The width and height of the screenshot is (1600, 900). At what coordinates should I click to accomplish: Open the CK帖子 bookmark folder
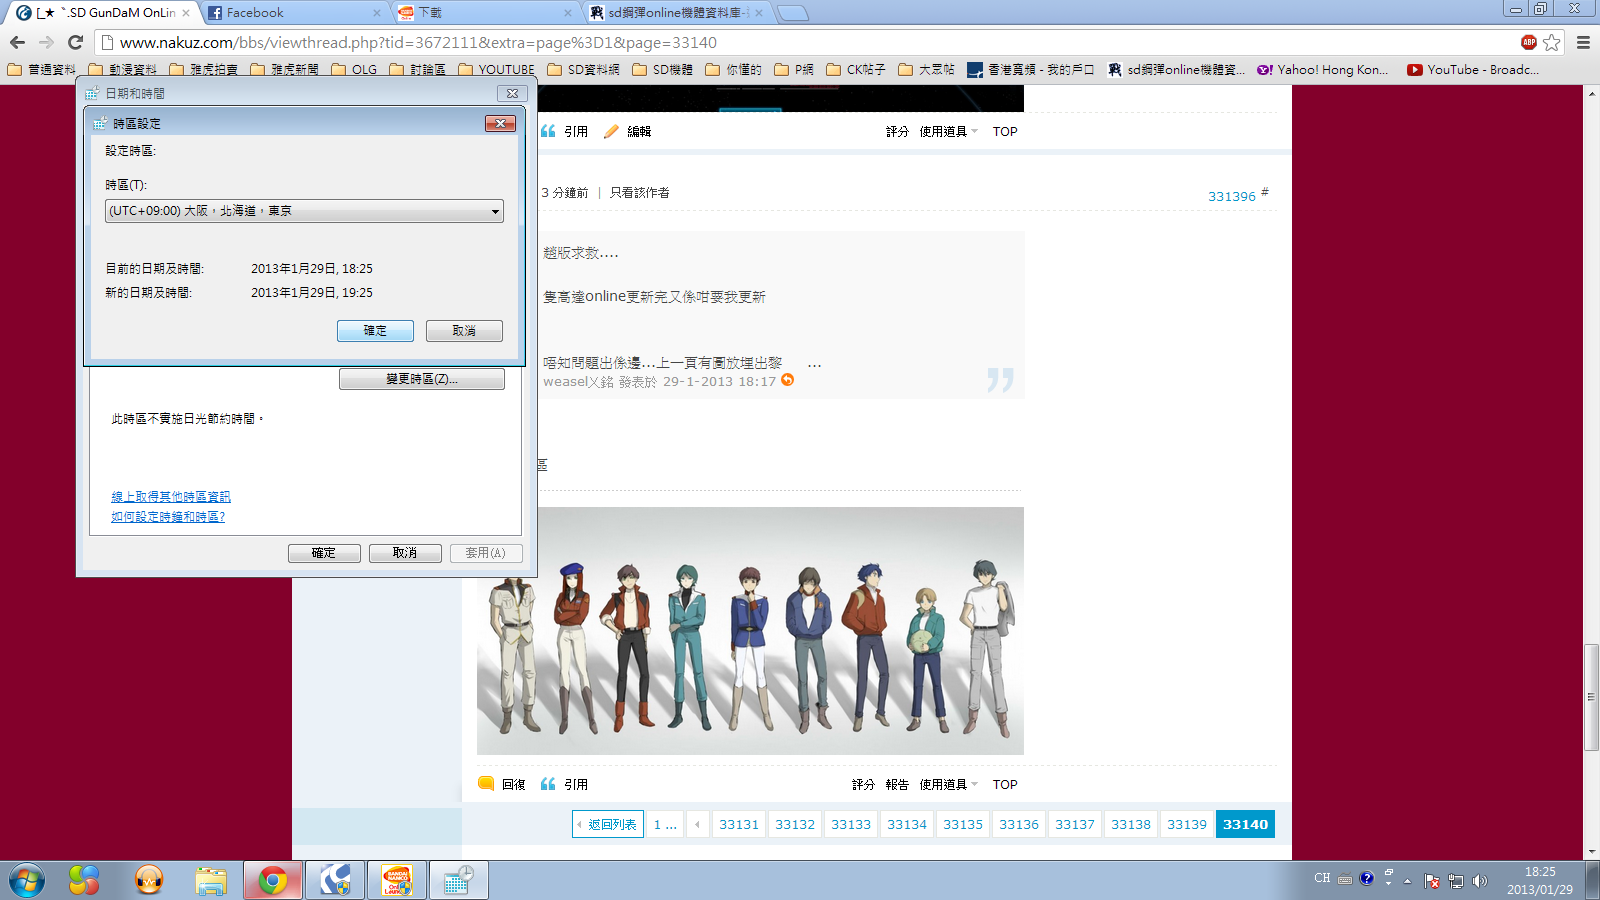coord(856,69)
